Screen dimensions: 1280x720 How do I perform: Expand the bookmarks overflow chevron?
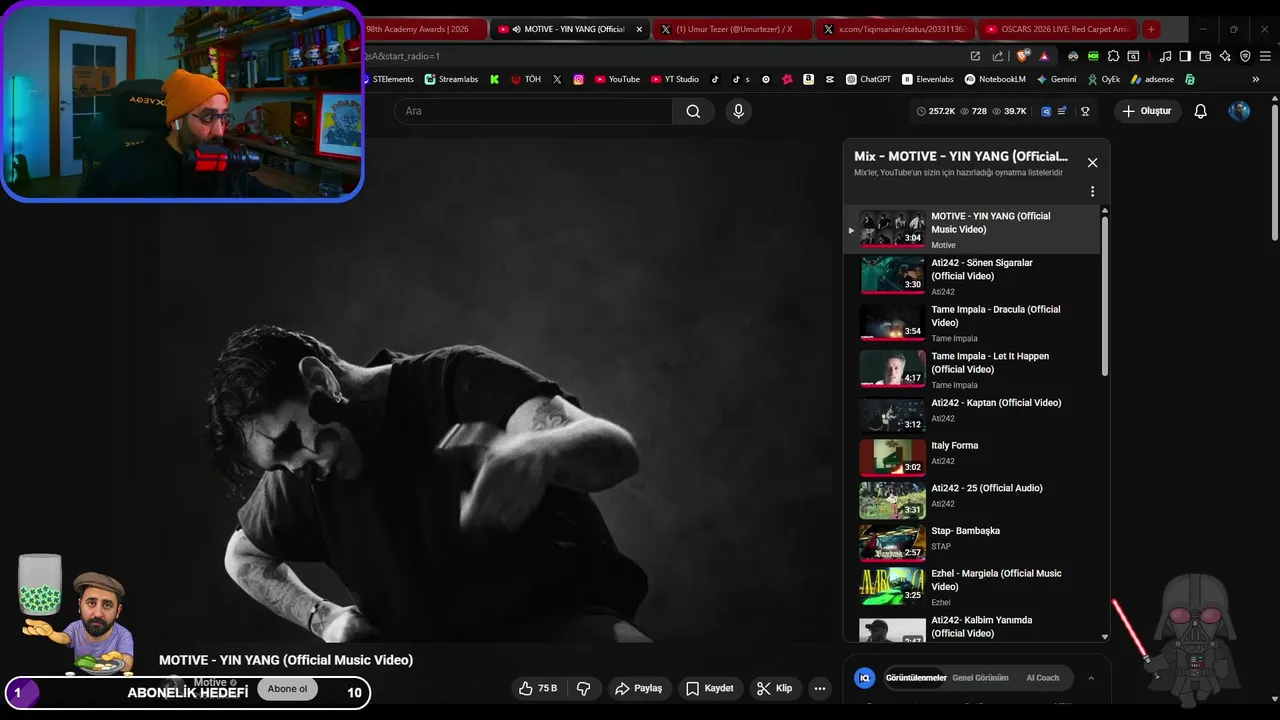1256,79
